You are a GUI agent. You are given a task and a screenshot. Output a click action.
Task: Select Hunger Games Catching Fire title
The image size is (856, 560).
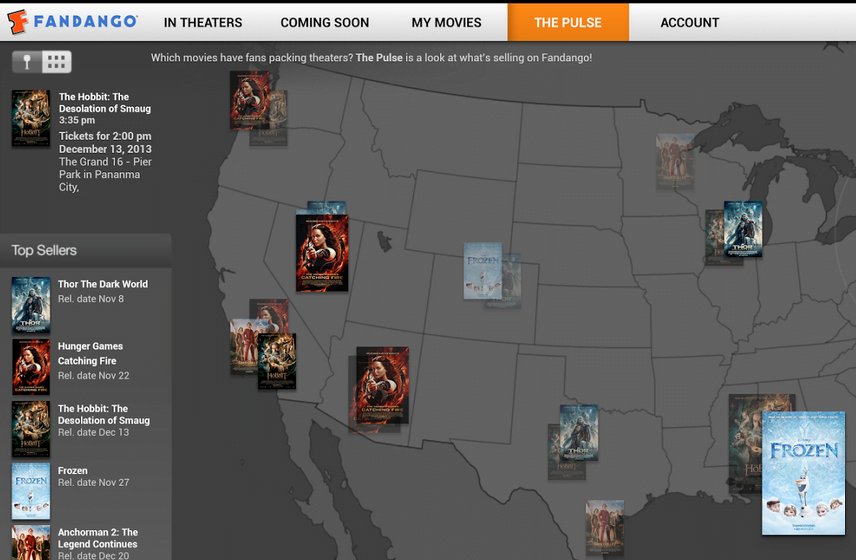click(x=90, y=353)
